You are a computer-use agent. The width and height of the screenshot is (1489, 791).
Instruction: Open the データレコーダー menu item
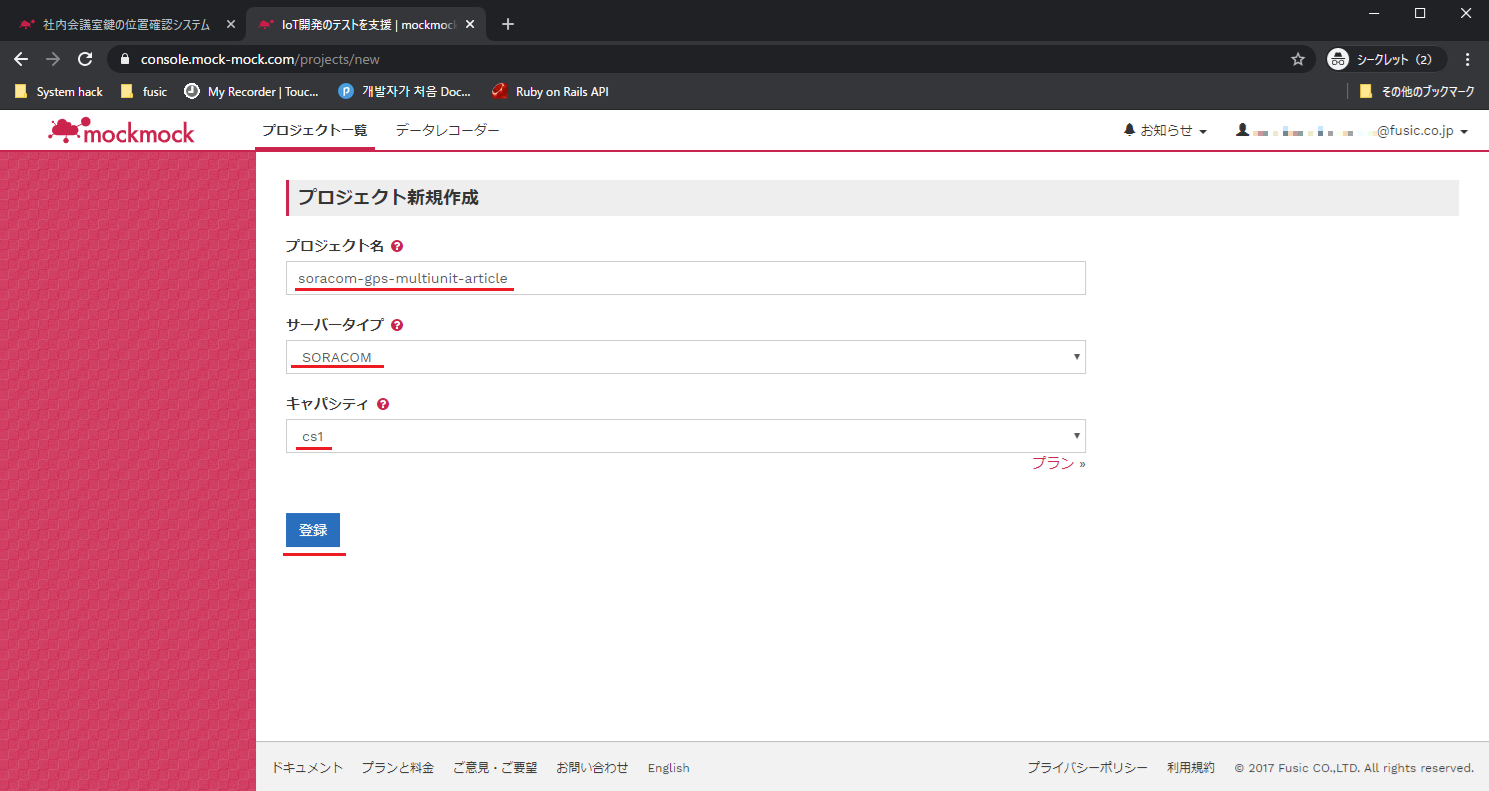pos(447,131)
